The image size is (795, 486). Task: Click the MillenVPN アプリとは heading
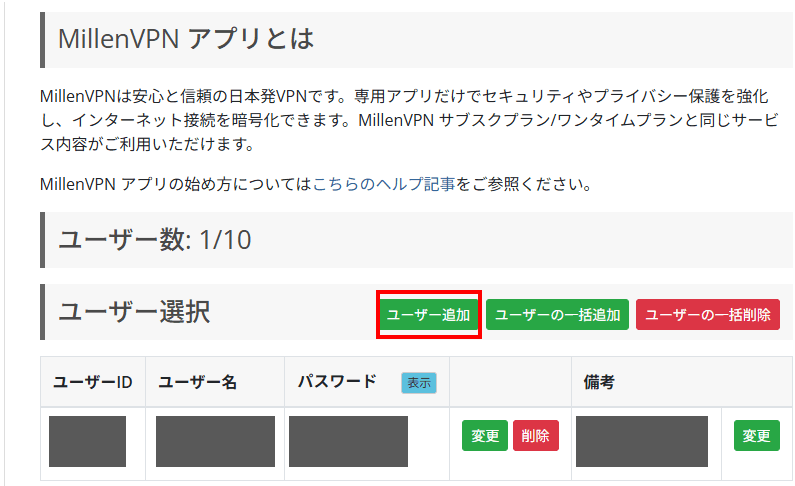186,40
